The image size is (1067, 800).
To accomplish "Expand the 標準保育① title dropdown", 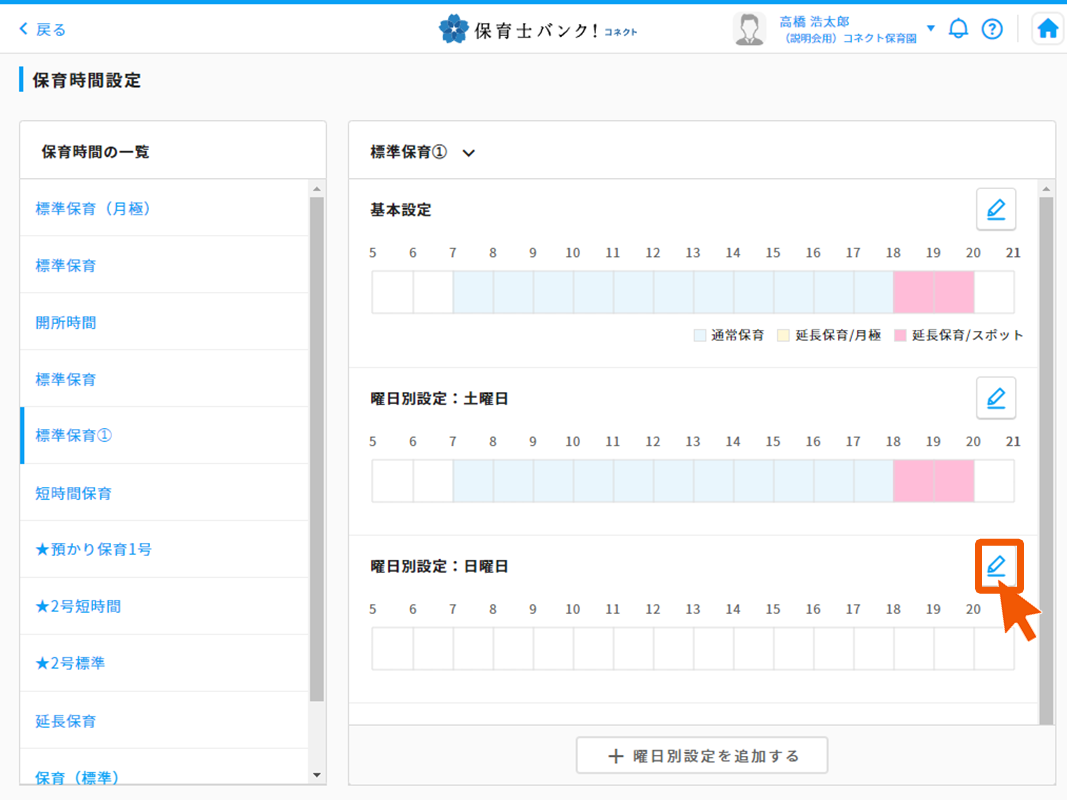I will 469,153.
